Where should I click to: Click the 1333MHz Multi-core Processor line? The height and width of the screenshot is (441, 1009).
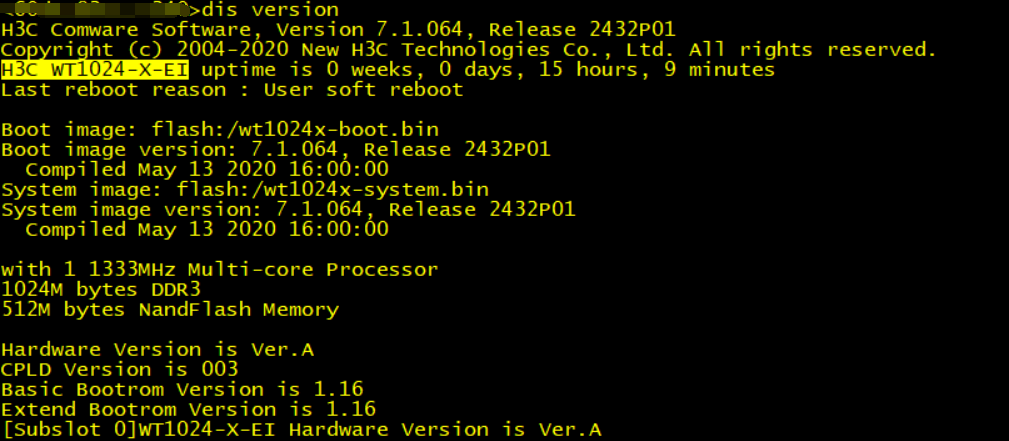[x=219, y=269]
